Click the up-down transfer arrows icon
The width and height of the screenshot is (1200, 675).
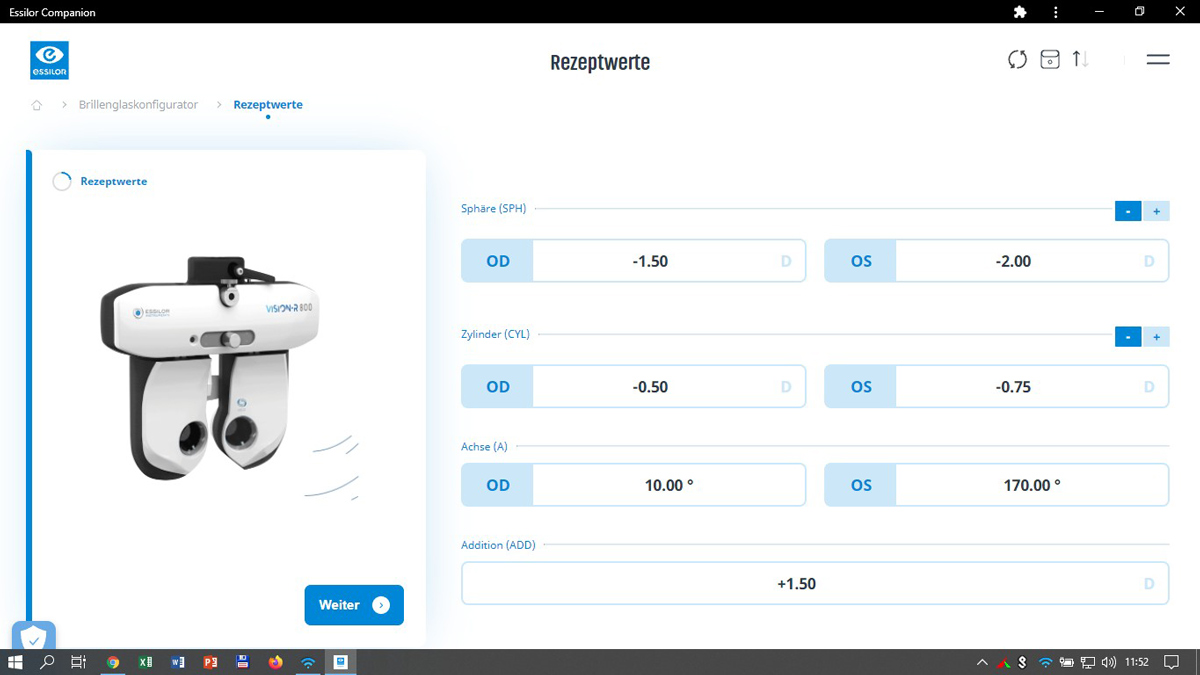point(1080,60)
